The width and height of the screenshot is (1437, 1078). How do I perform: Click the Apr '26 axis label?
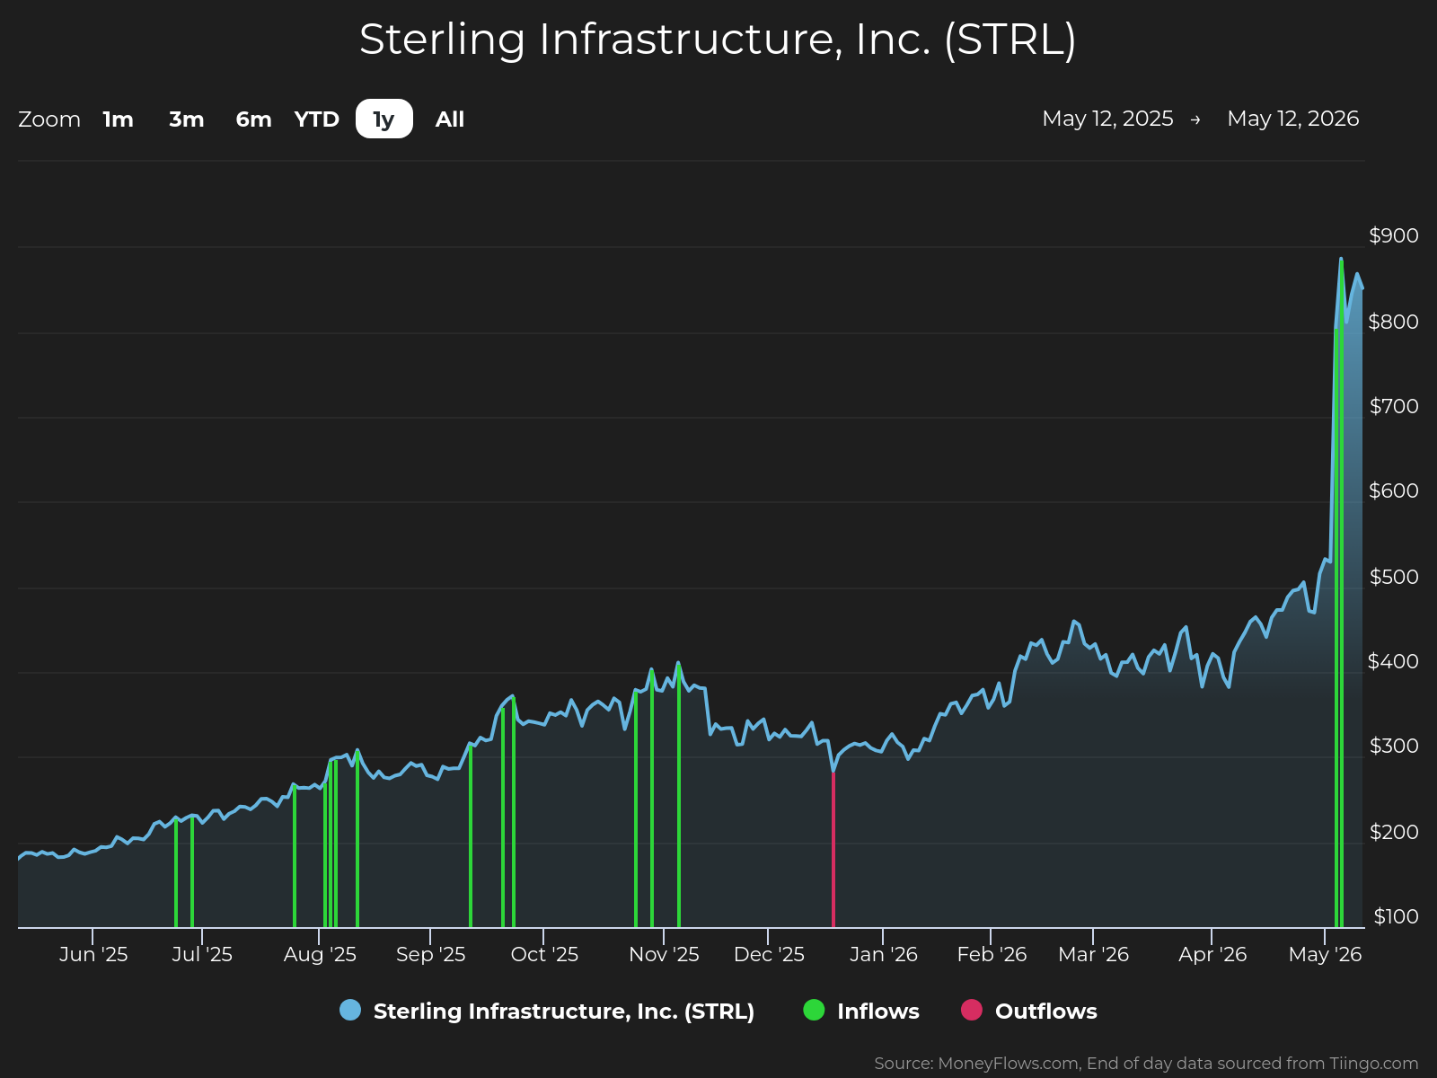click(x=1212, y=954)
